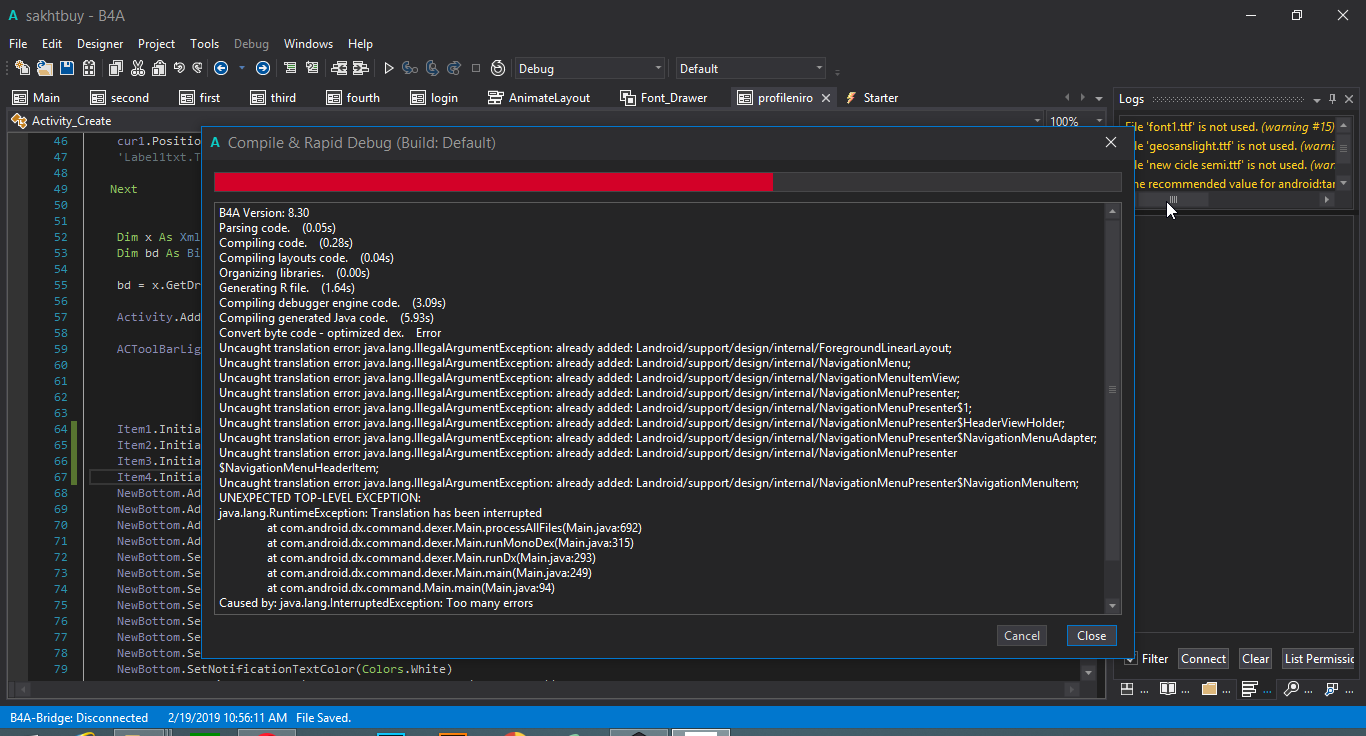Click the Cancel button in compile dialog
This screenshot has height=736, width=1366.
[1022, 636]
